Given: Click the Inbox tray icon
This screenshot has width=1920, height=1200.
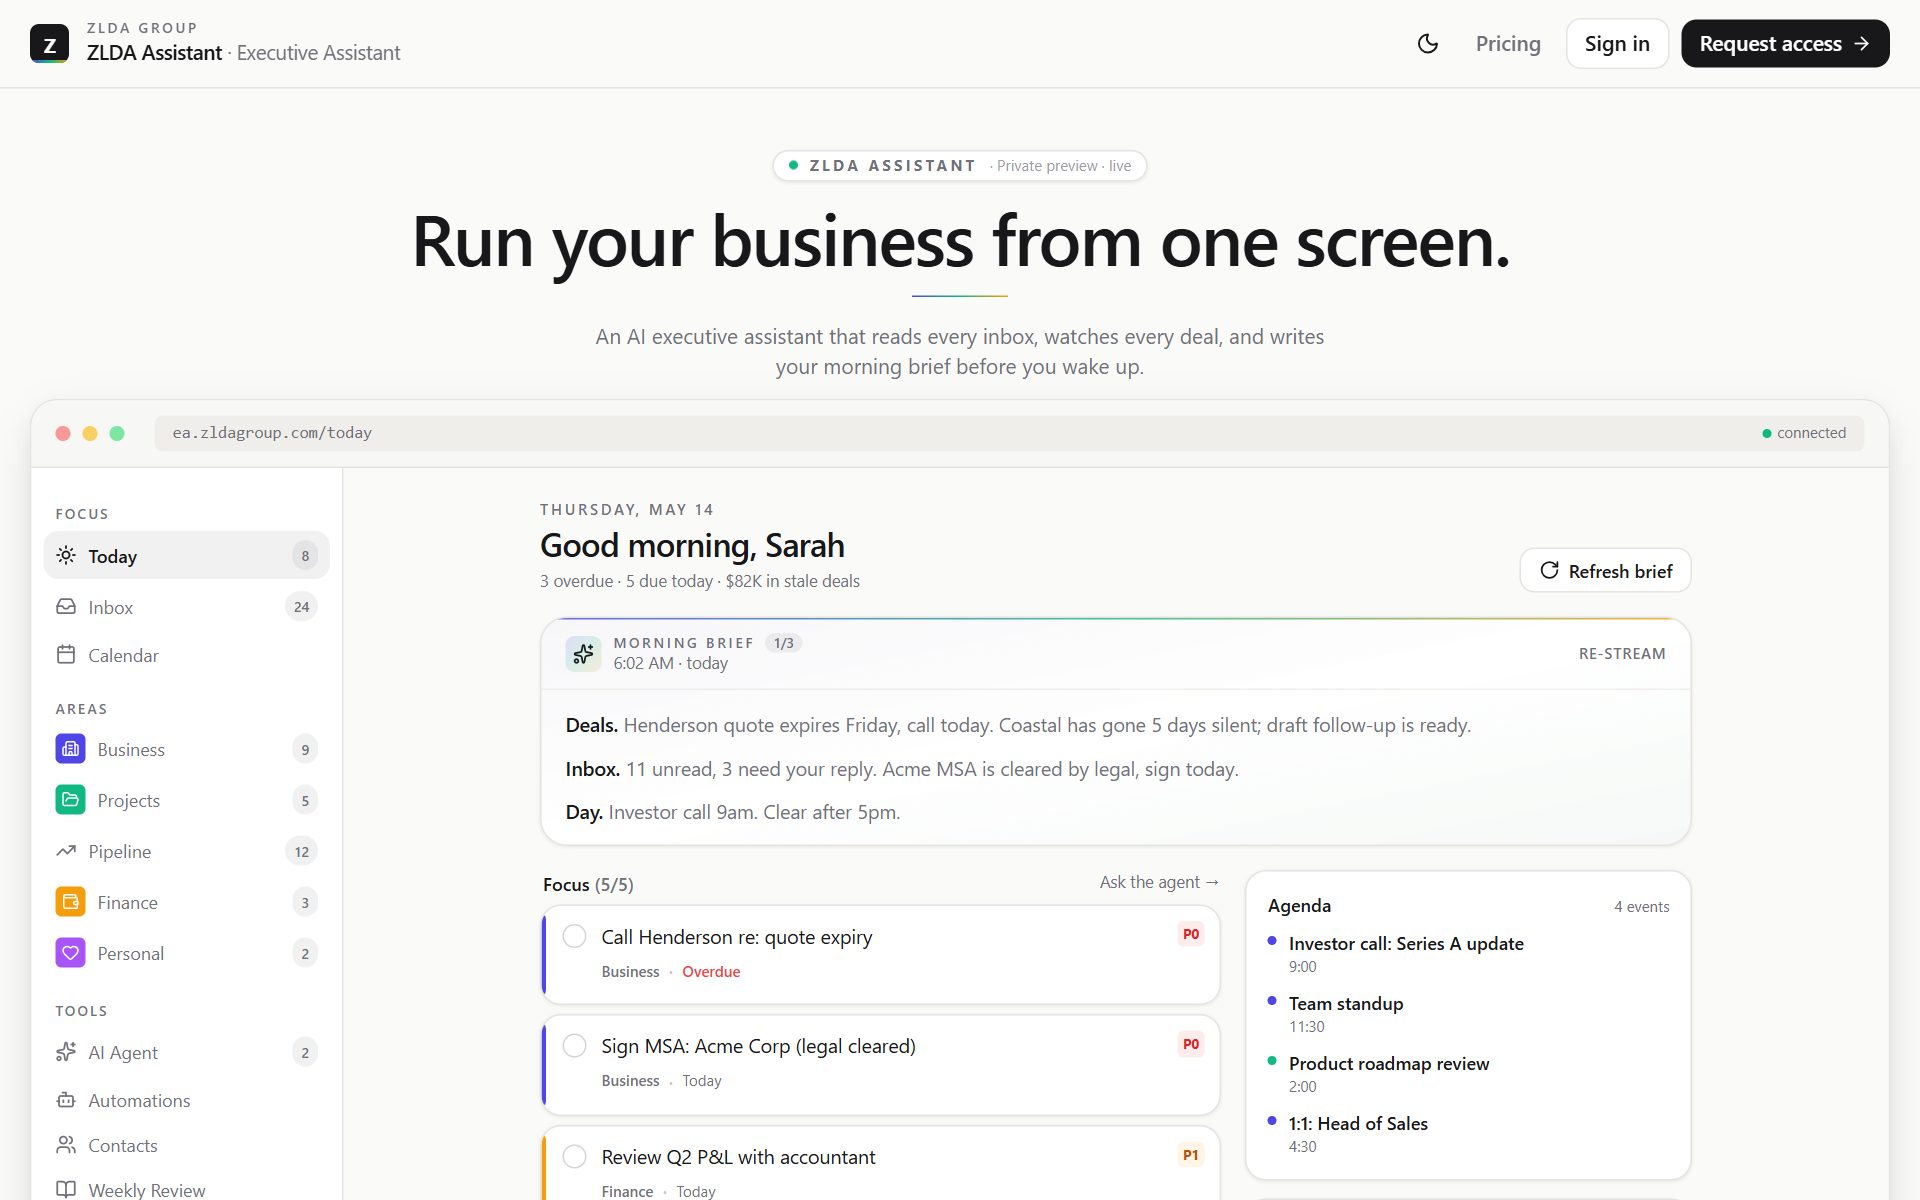Looking at the screenshot, I should coord(66,606).
